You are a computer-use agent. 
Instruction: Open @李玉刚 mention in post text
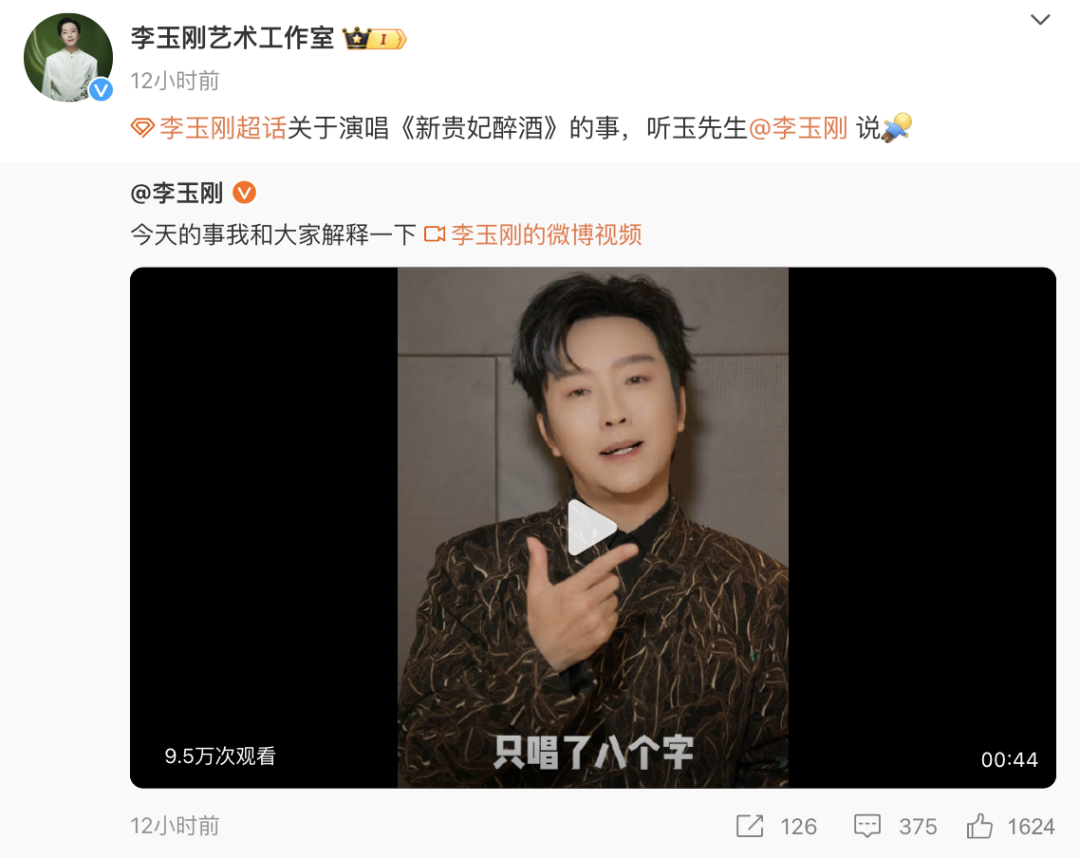798,128
